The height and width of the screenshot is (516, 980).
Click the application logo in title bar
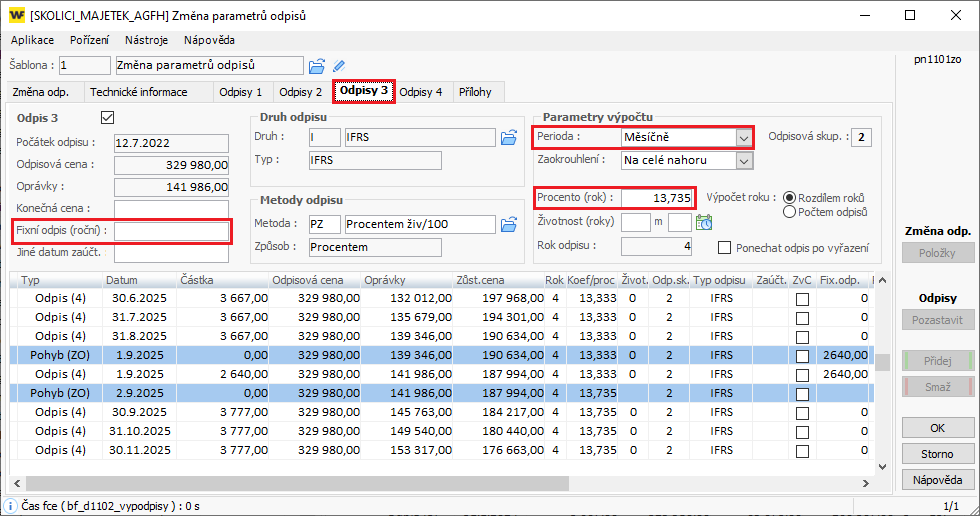pyautogui.click(x=16, y=16)
